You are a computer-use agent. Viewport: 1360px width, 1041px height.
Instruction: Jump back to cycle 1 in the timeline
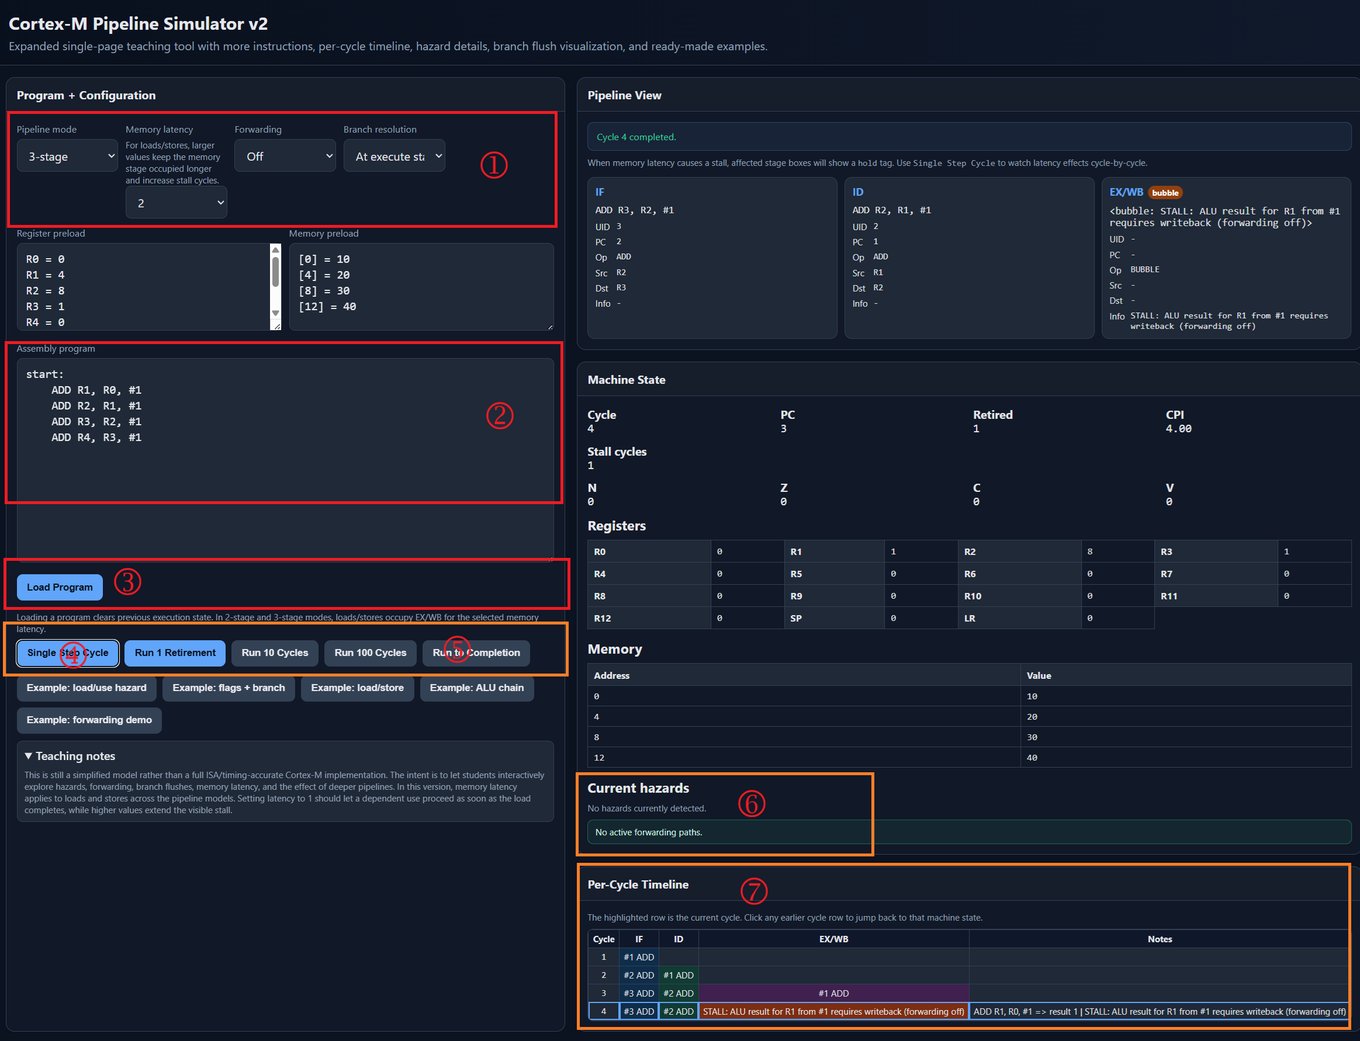click(968, 957)
